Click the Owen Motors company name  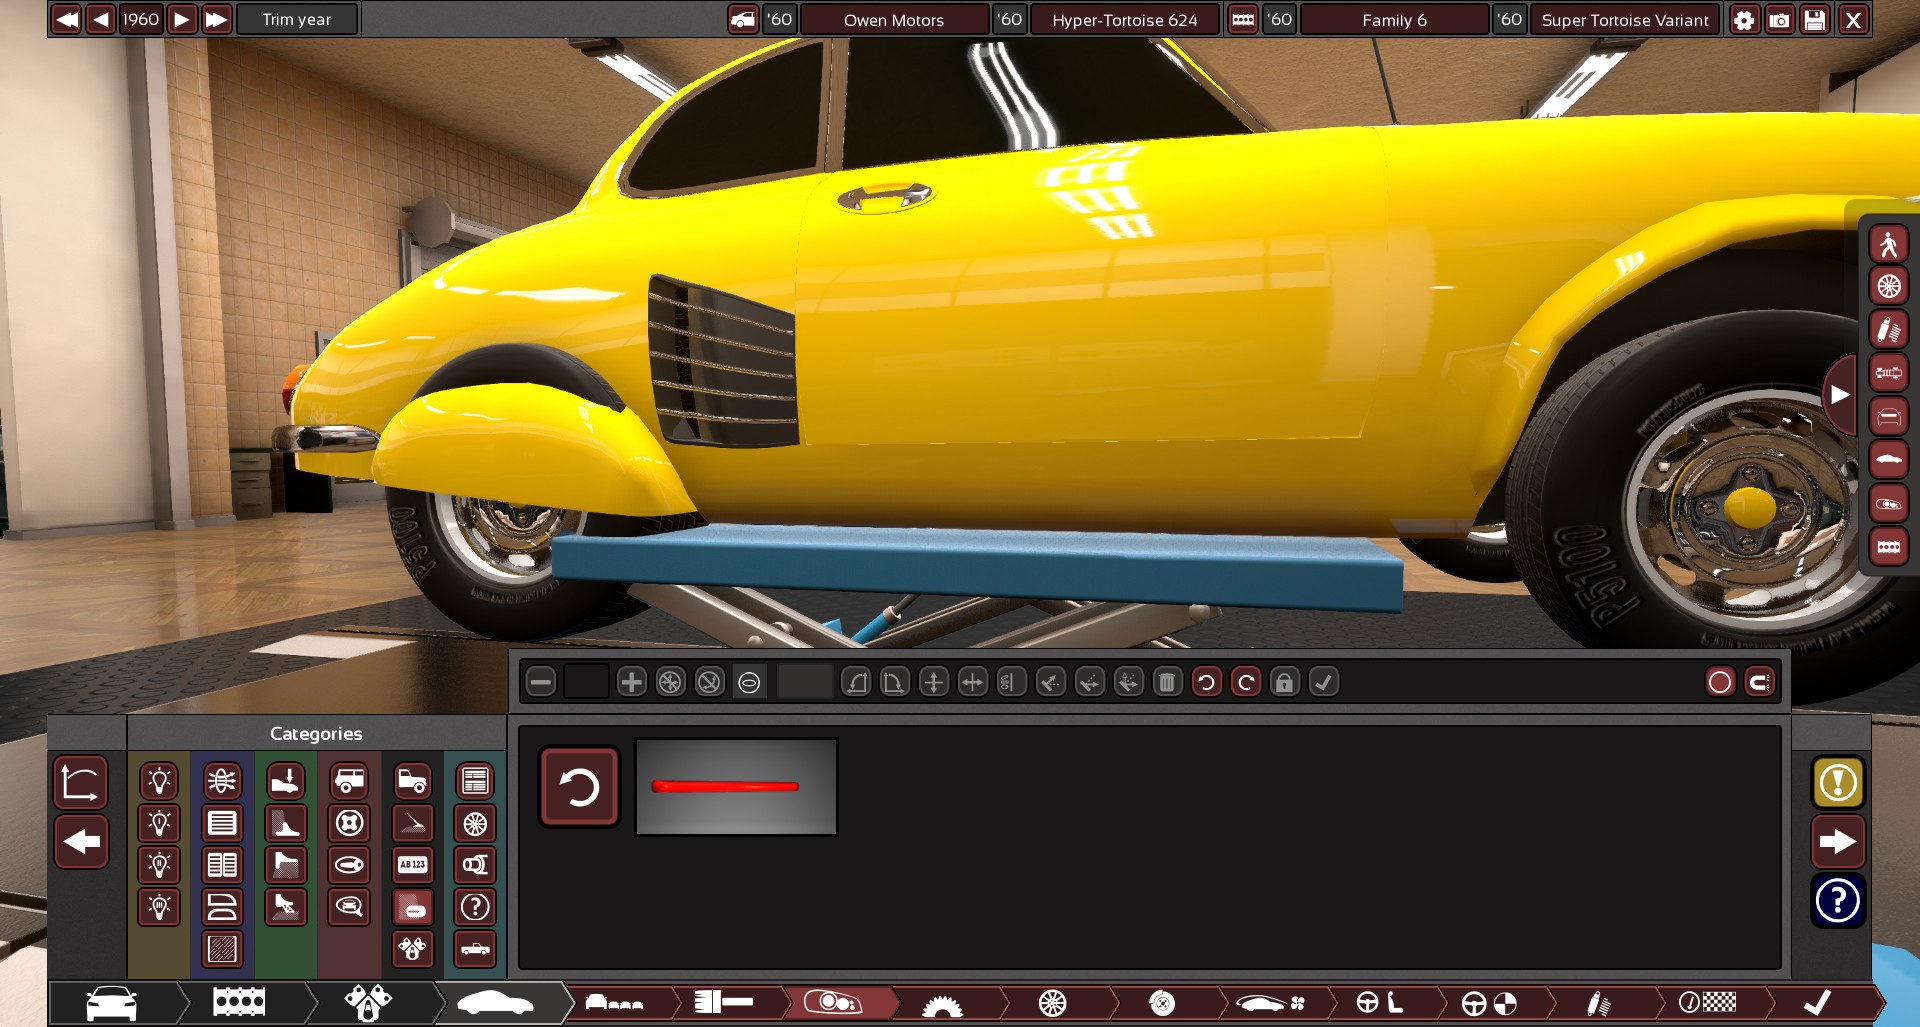tap(893, 20)
